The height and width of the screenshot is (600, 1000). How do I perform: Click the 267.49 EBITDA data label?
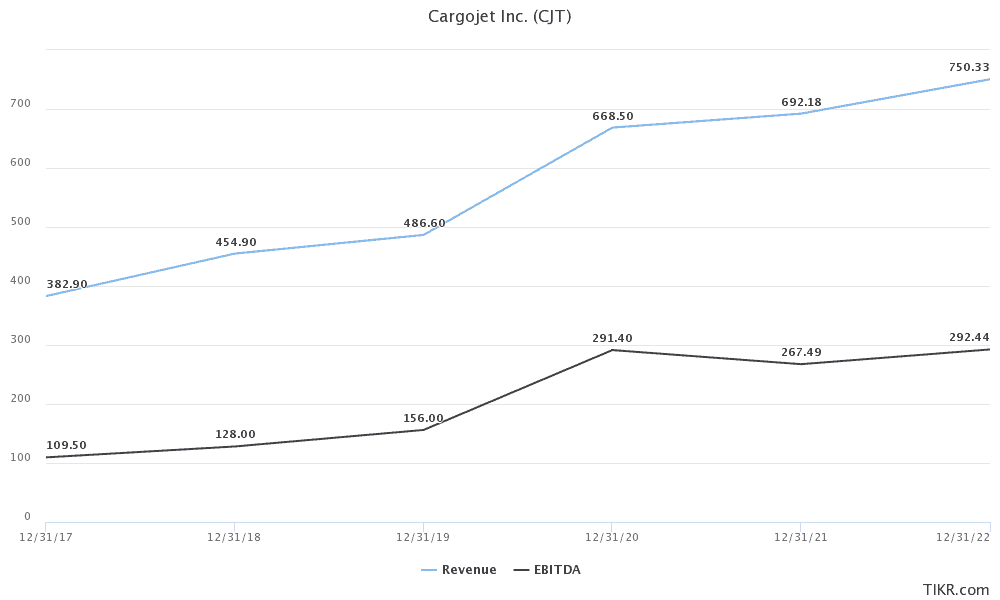(x=801, y=353)
